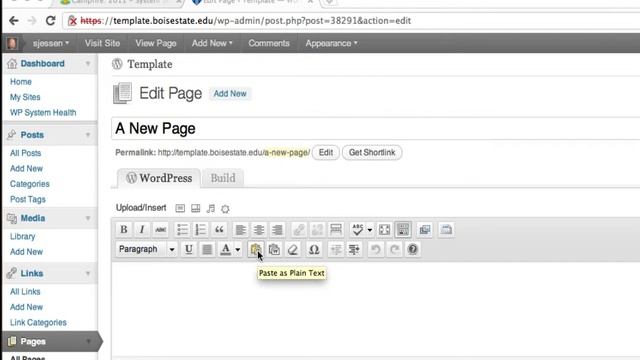
Task: Go back with browser back arrow
Action: [13, 20]
